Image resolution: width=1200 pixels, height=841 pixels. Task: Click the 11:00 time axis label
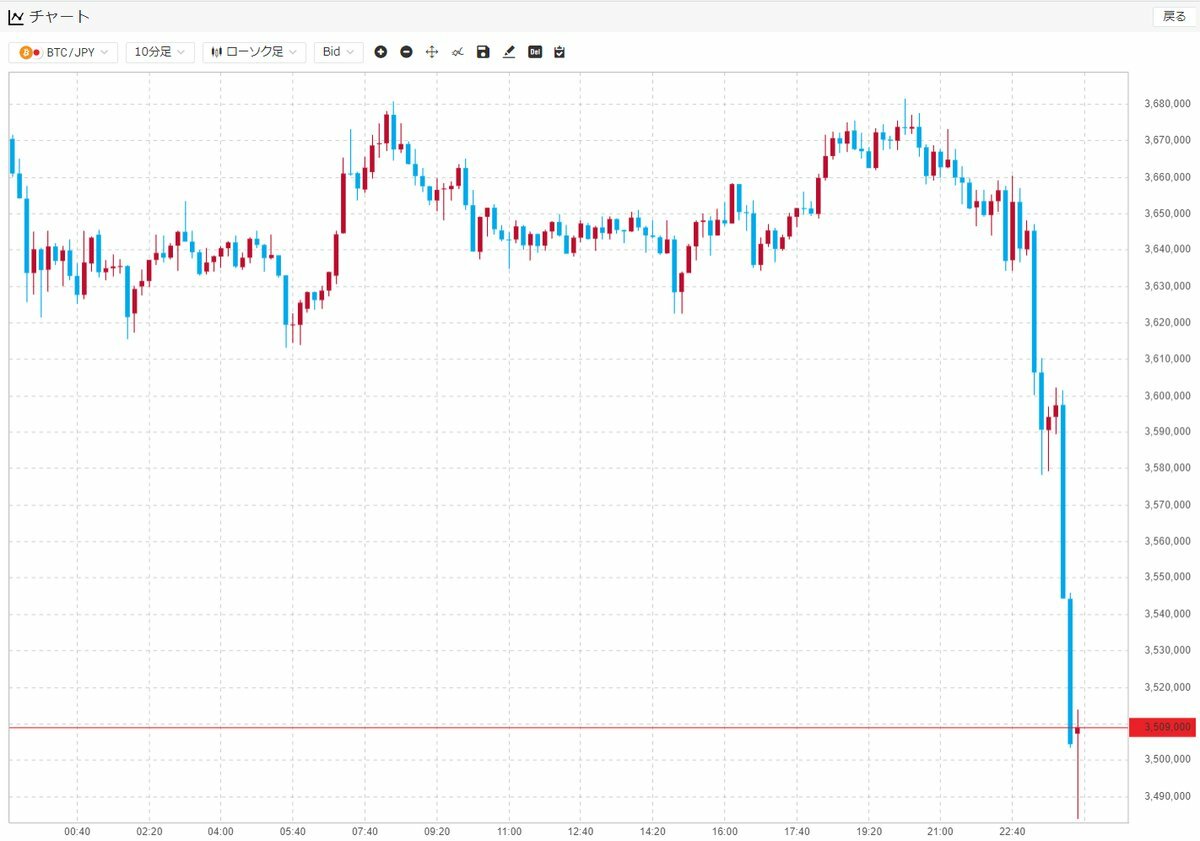pyautogui.click(x=509, y=831)
